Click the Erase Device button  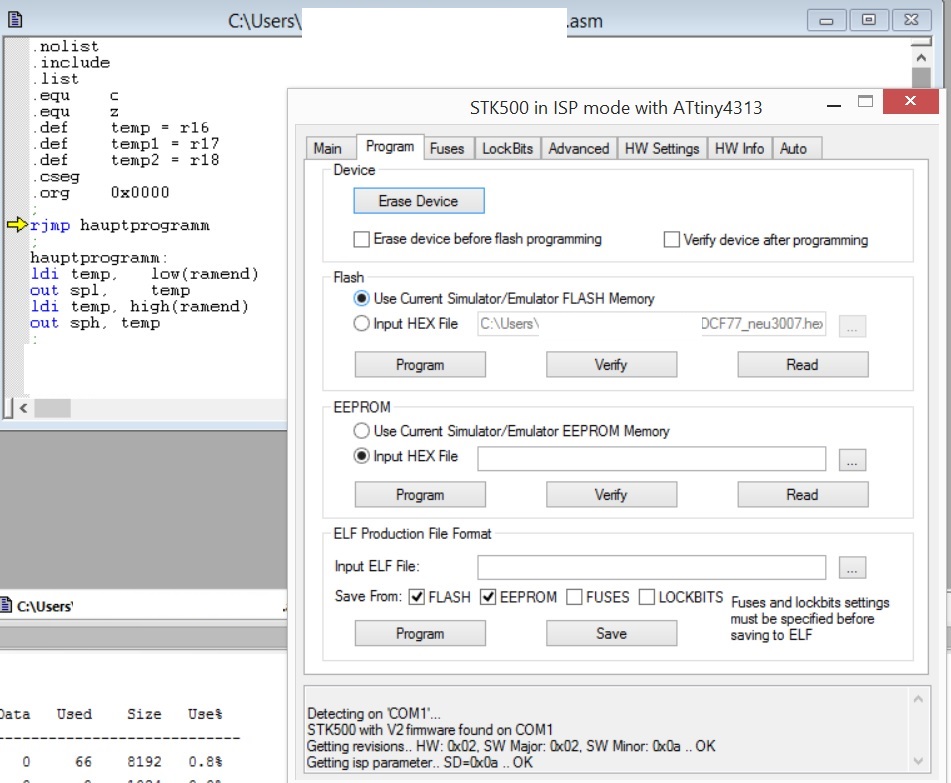pyautogui.click(x=418, y=200)
